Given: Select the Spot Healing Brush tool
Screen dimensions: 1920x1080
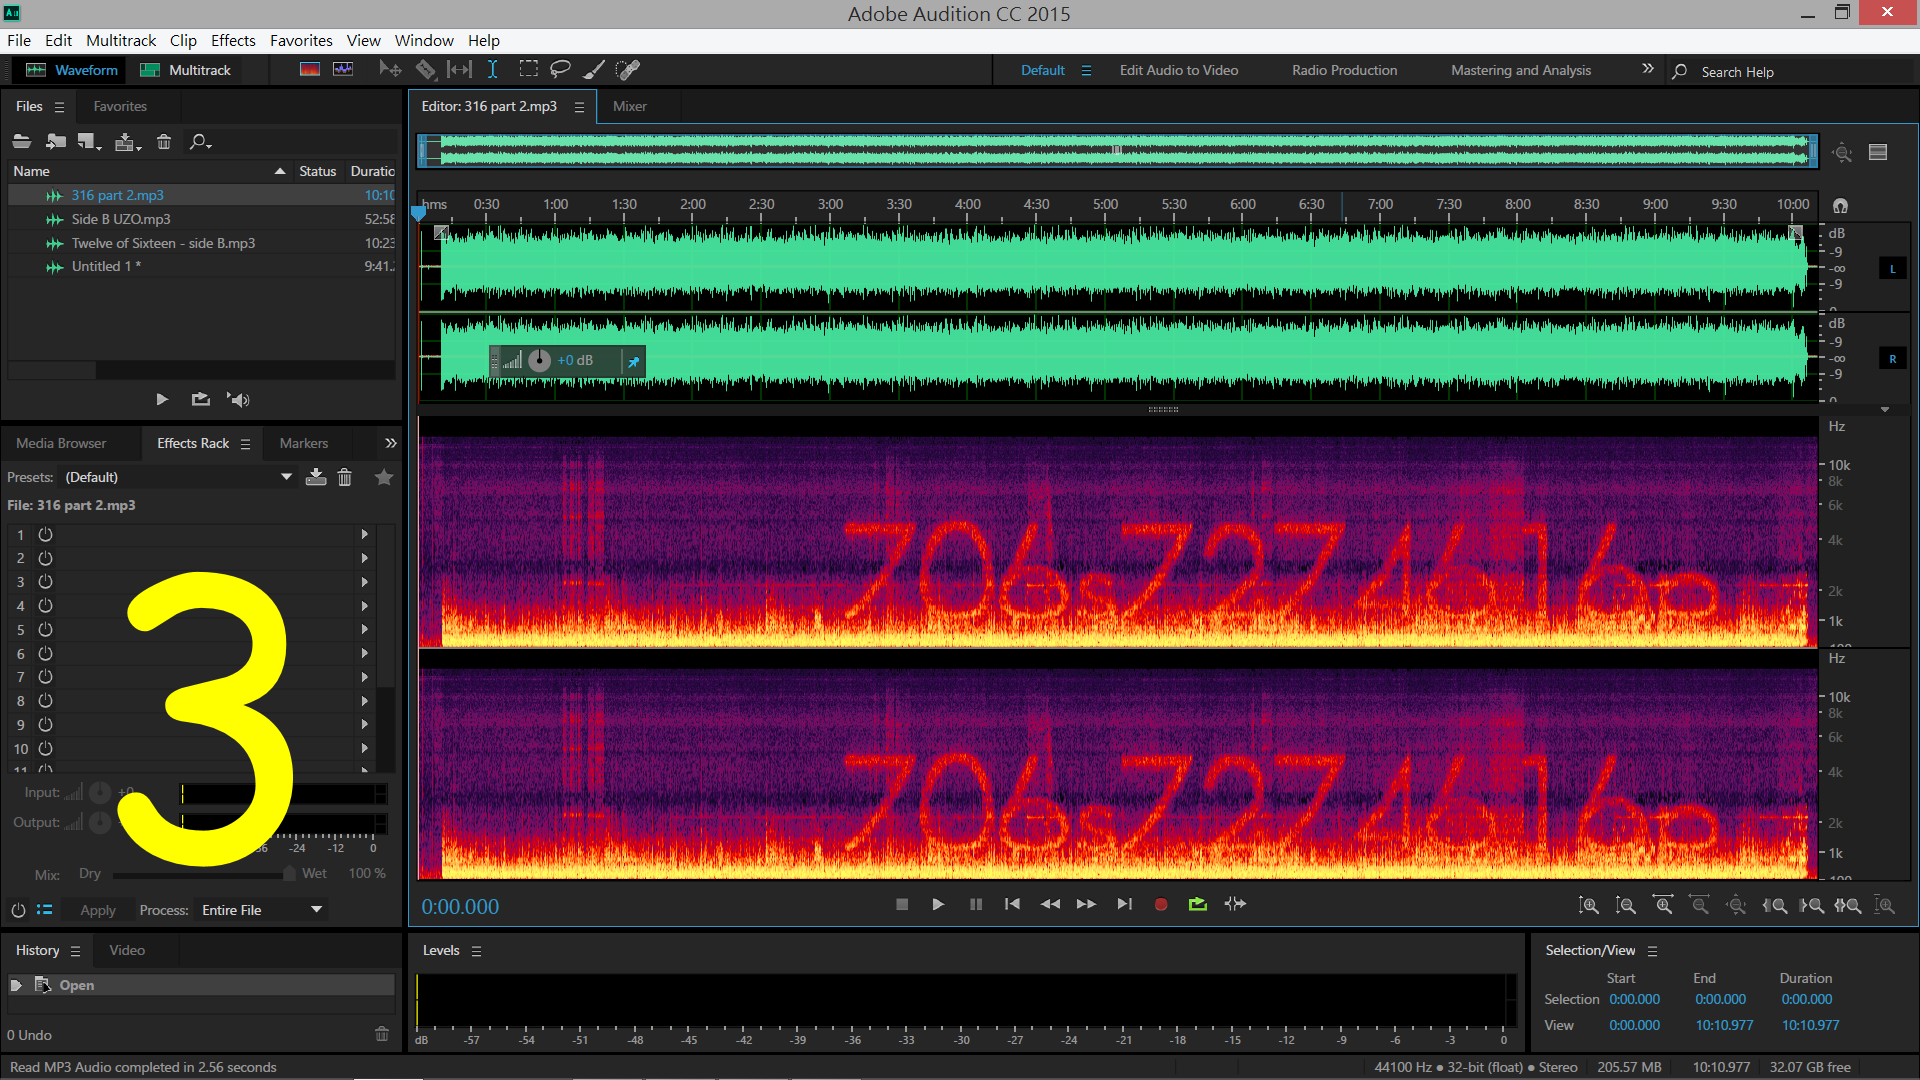Looking at the screenshot, I should point(627,70).
